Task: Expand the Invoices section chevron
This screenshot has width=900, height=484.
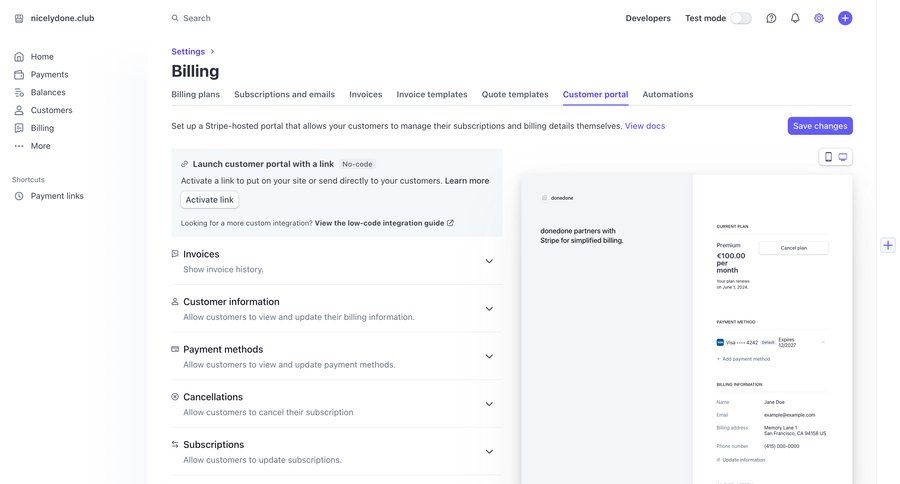Action: click(489, 261)
